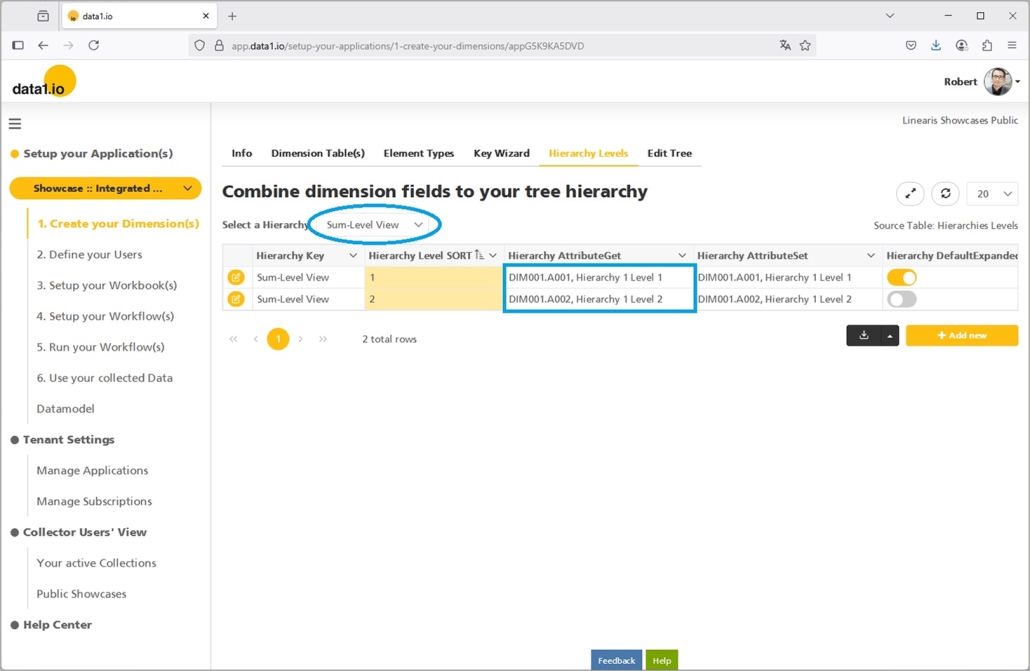Screen dimensions: 1030x671
Task: Open the export options caret
Action: pos(890,335)
